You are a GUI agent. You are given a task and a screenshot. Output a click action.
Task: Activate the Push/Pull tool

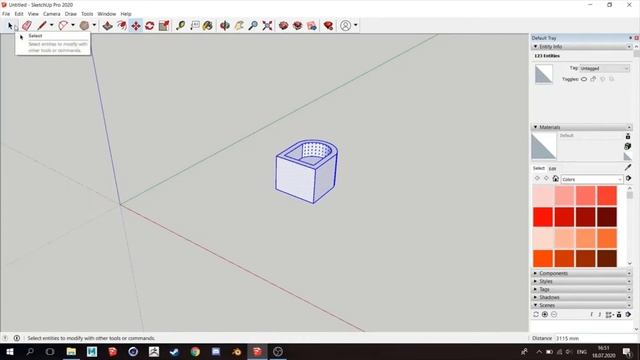pos(107,26)
